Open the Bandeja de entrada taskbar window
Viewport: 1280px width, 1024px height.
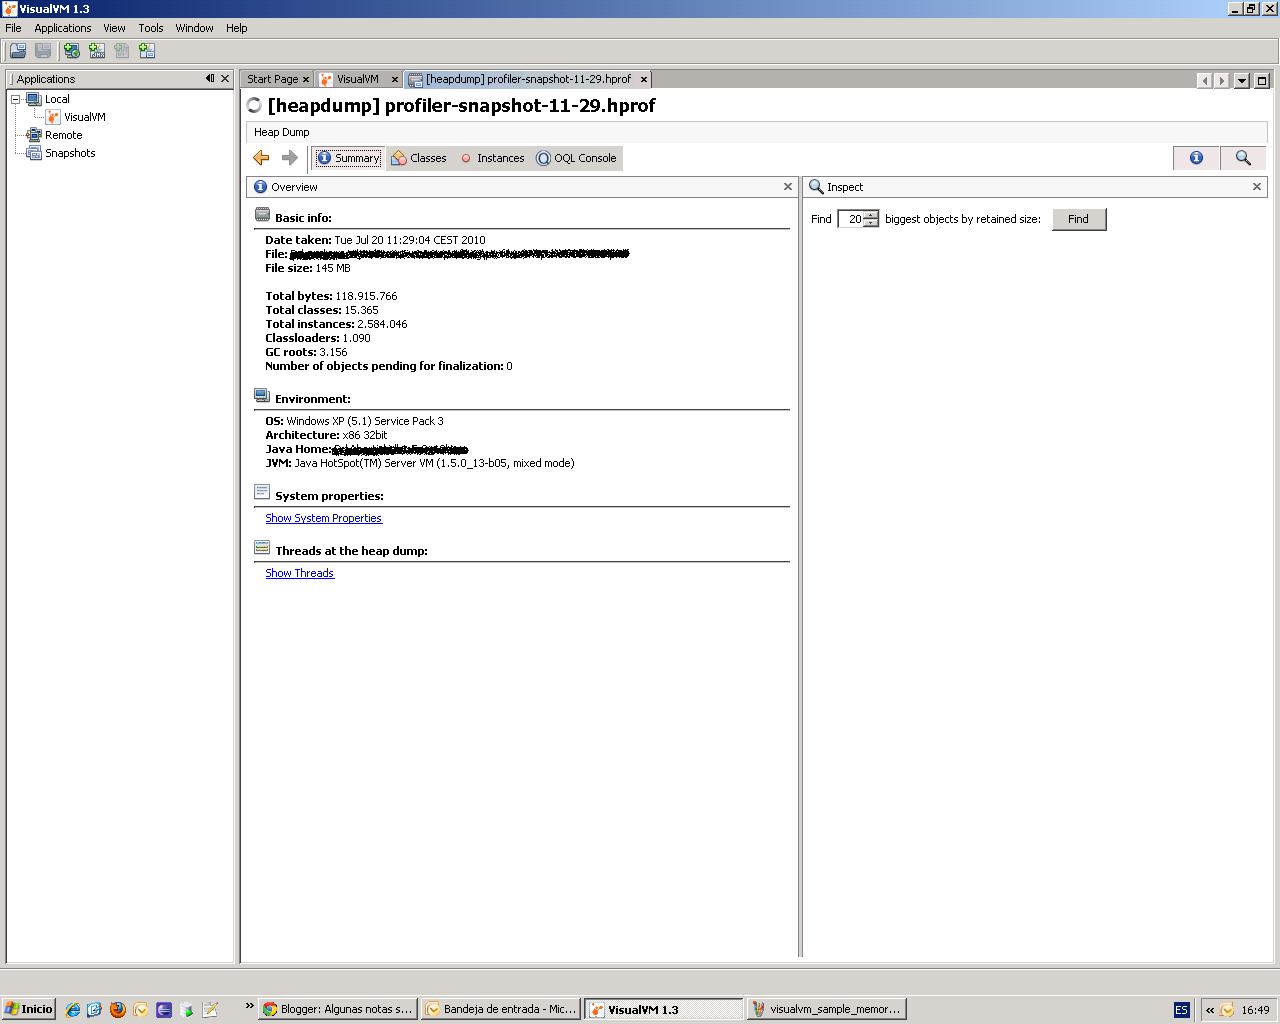click(501, 1009)
